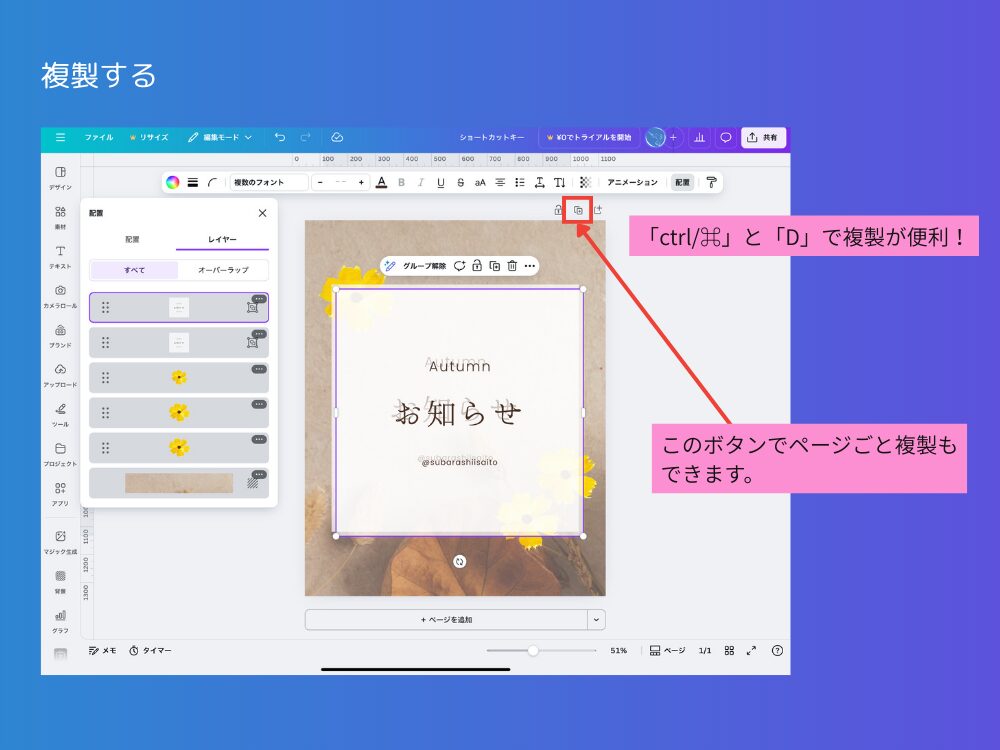Select the アップロード icon in the sidebar

point(60,376)
